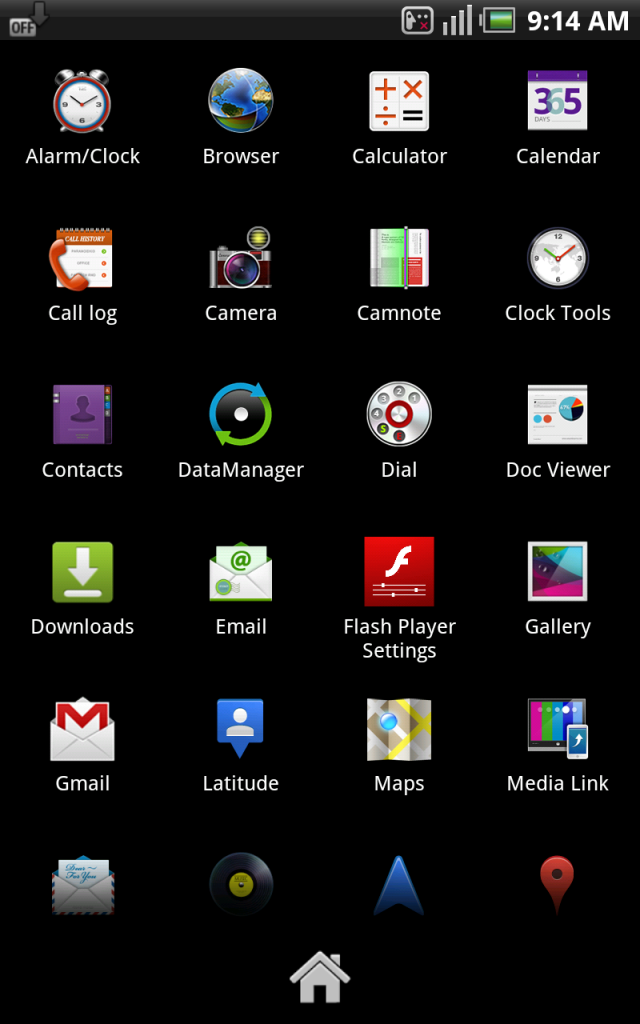Viewport: 640px width, 1024px height.
Task: Tap the OFF download status icon
Action: tap(28, 20)
